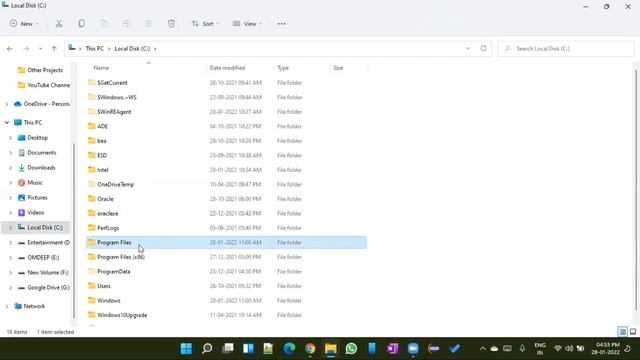The image size is (640, 360).
Task: Go forward with the right arrow
Action: 26,49
